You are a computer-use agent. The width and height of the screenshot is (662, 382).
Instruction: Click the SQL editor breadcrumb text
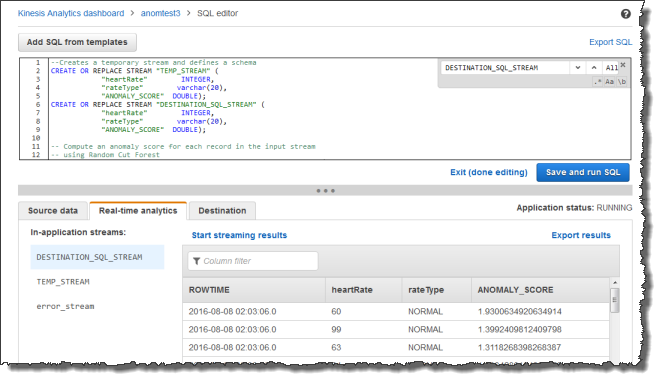pos(217,13)
